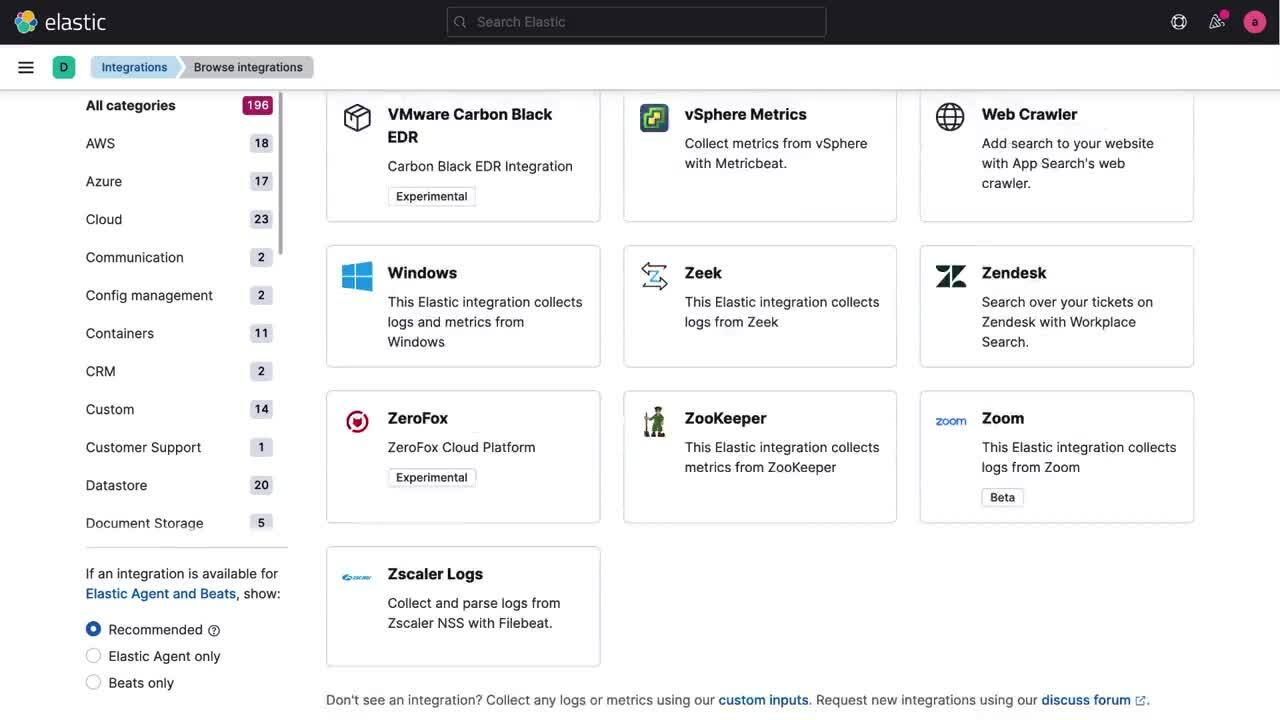1280x720 pixels.
Task: Click the category list scrollbar
Action: pos(281,173)
